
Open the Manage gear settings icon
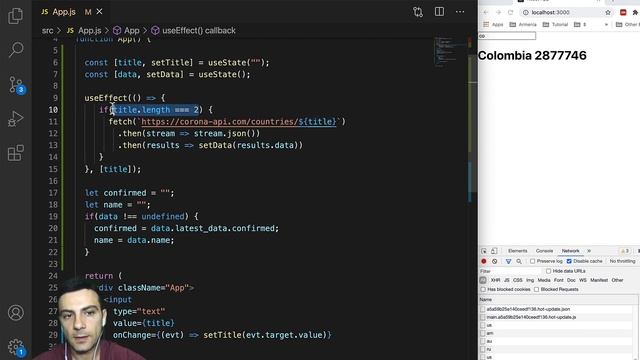(x=16, y=347)
